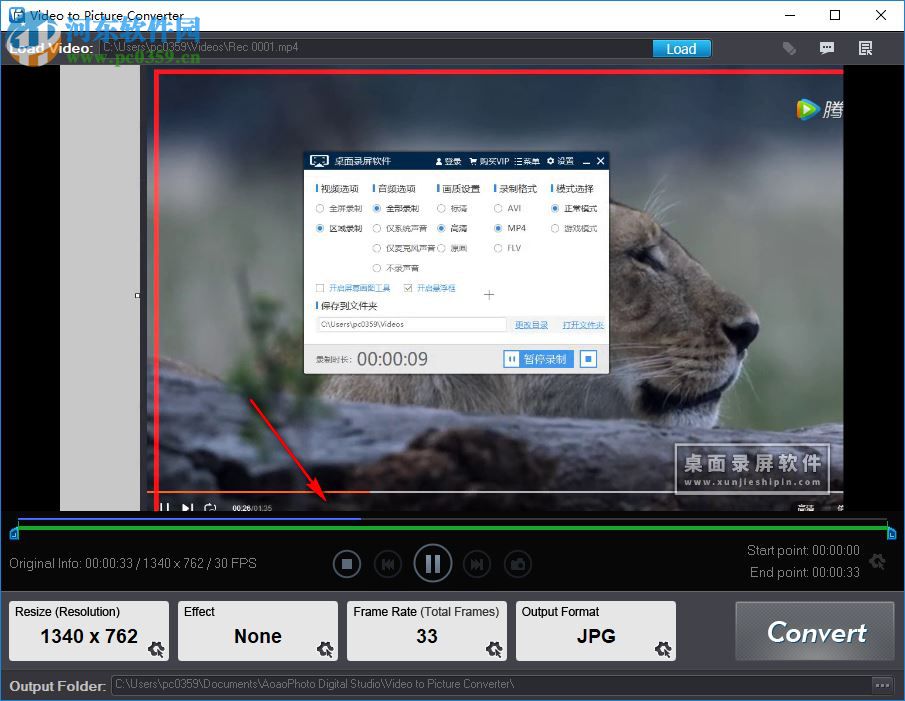Stop the video playback

[x=347, y=563]
